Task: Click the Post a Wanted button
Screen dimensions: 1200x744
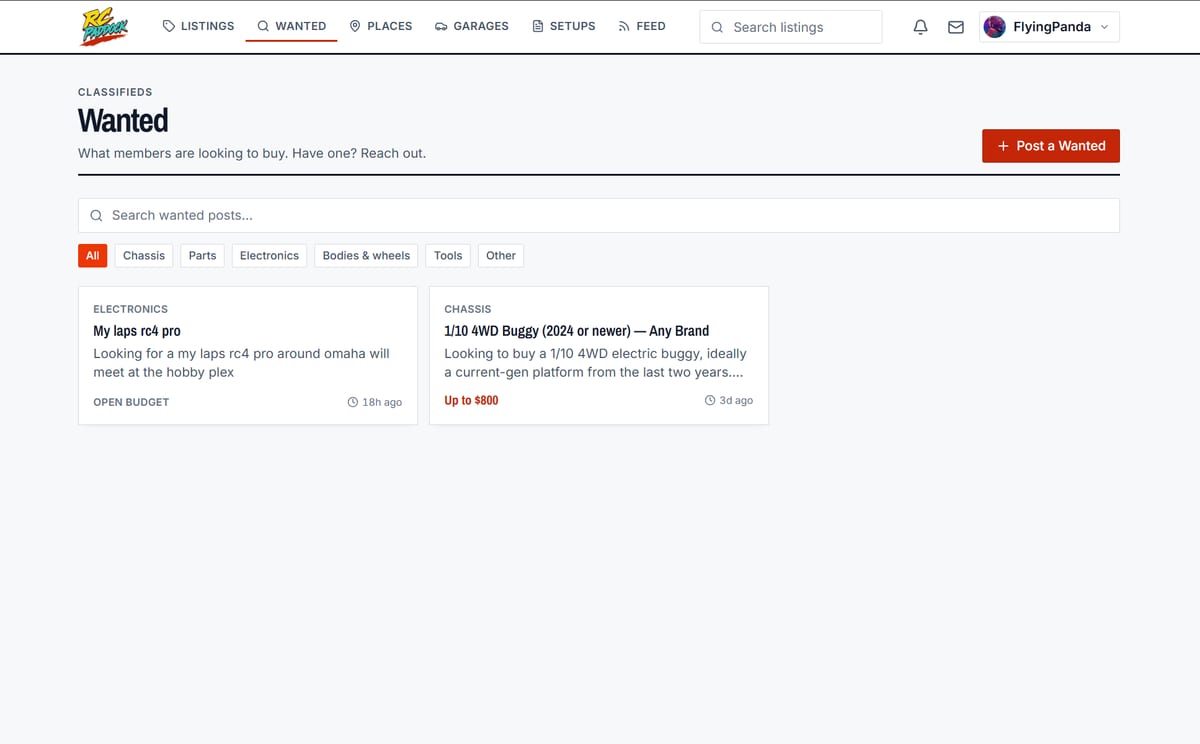Action: 1051,146
